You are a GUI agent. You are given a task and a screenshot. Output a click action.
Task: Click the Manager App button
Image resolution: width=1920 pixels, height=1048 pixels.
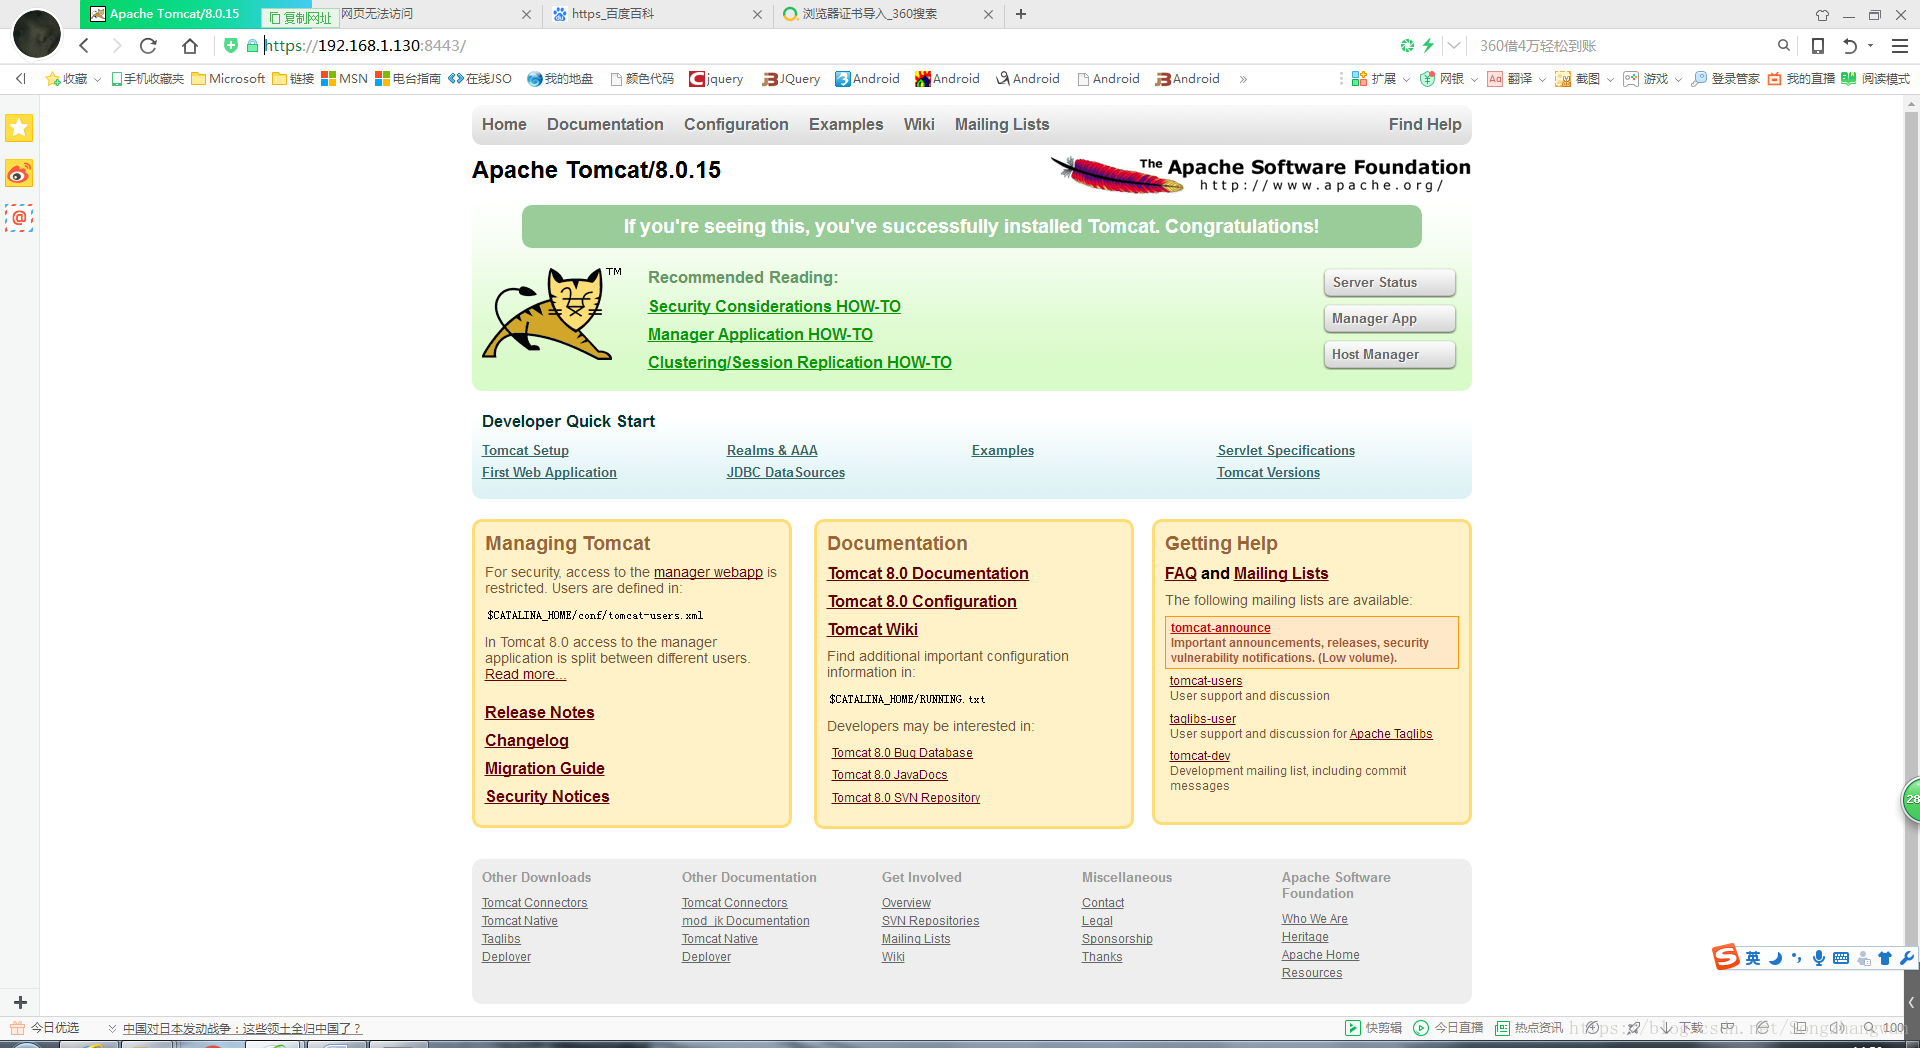[1389, 318]
